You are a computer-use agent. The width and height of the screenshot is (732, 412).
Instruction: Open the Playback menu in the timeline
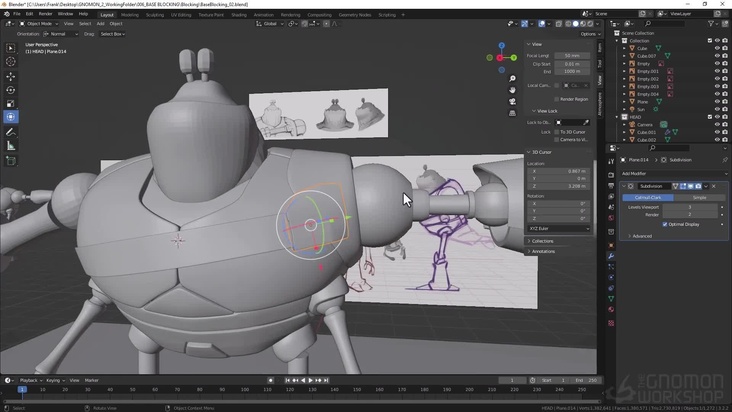point(30,380)
